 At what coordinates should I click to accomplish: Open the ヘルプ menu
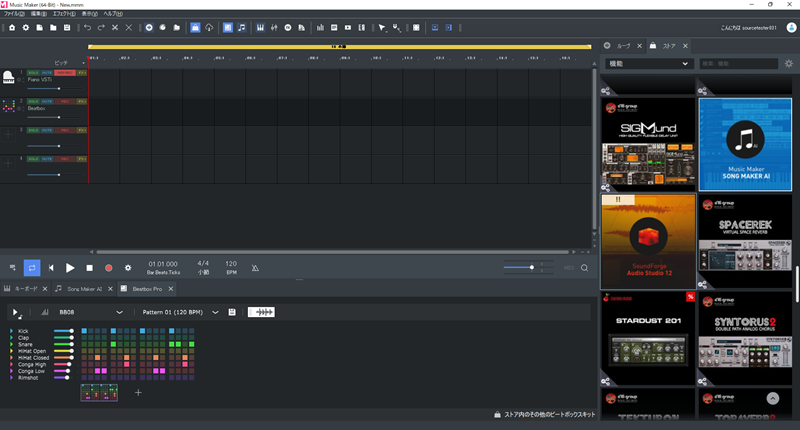pyautogui.click(x=113, y=14)
